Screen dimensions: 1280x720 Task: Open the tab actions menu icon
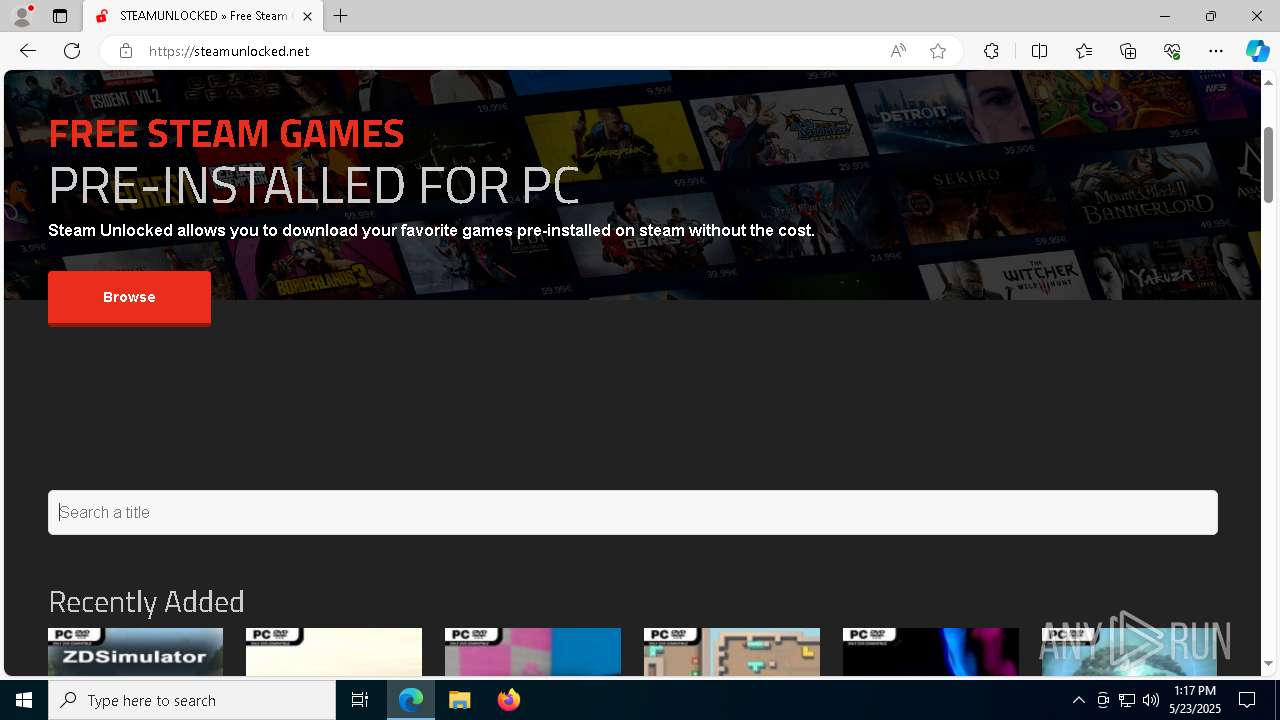coord(60,16)
